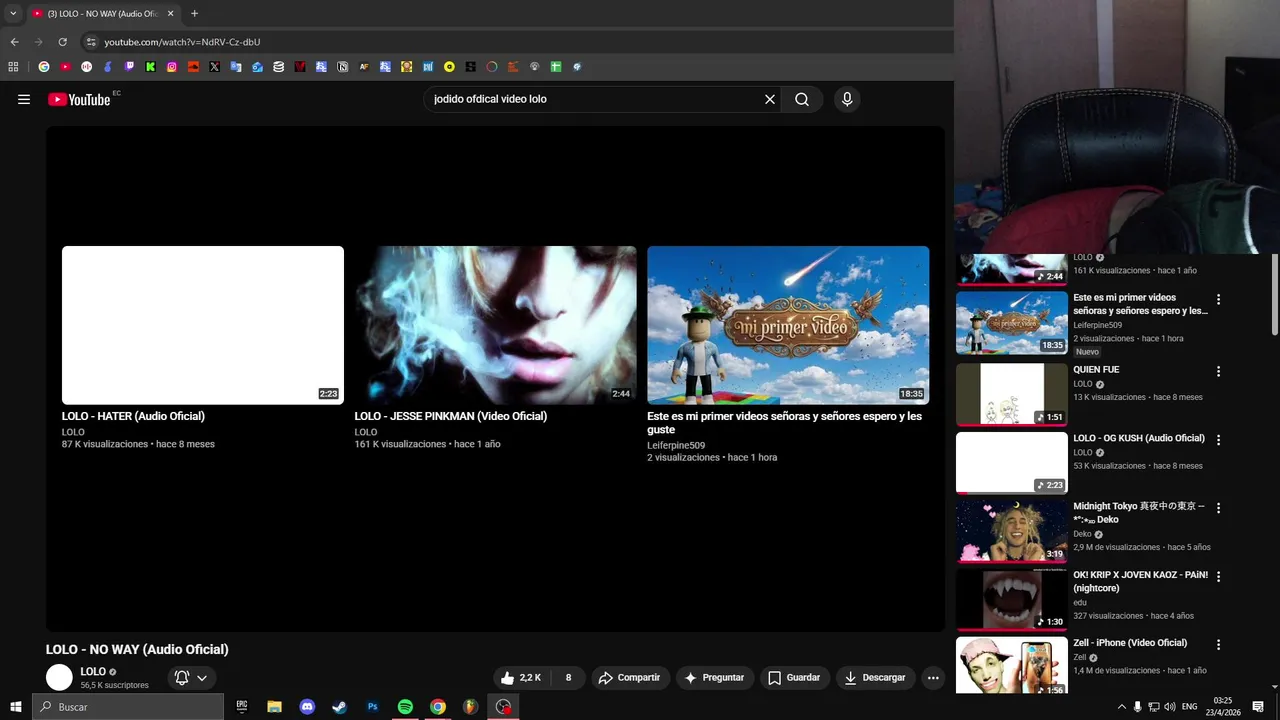The image size is (1280, 720).
Task: Show hidden system tray icons chevron
Action: click(x=1121, y=707)
